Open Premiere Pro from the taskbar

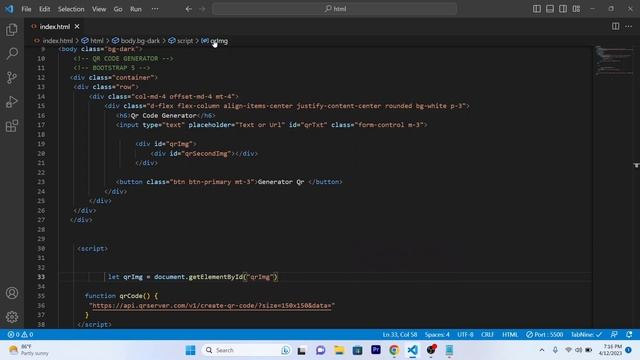pos(376,350)
